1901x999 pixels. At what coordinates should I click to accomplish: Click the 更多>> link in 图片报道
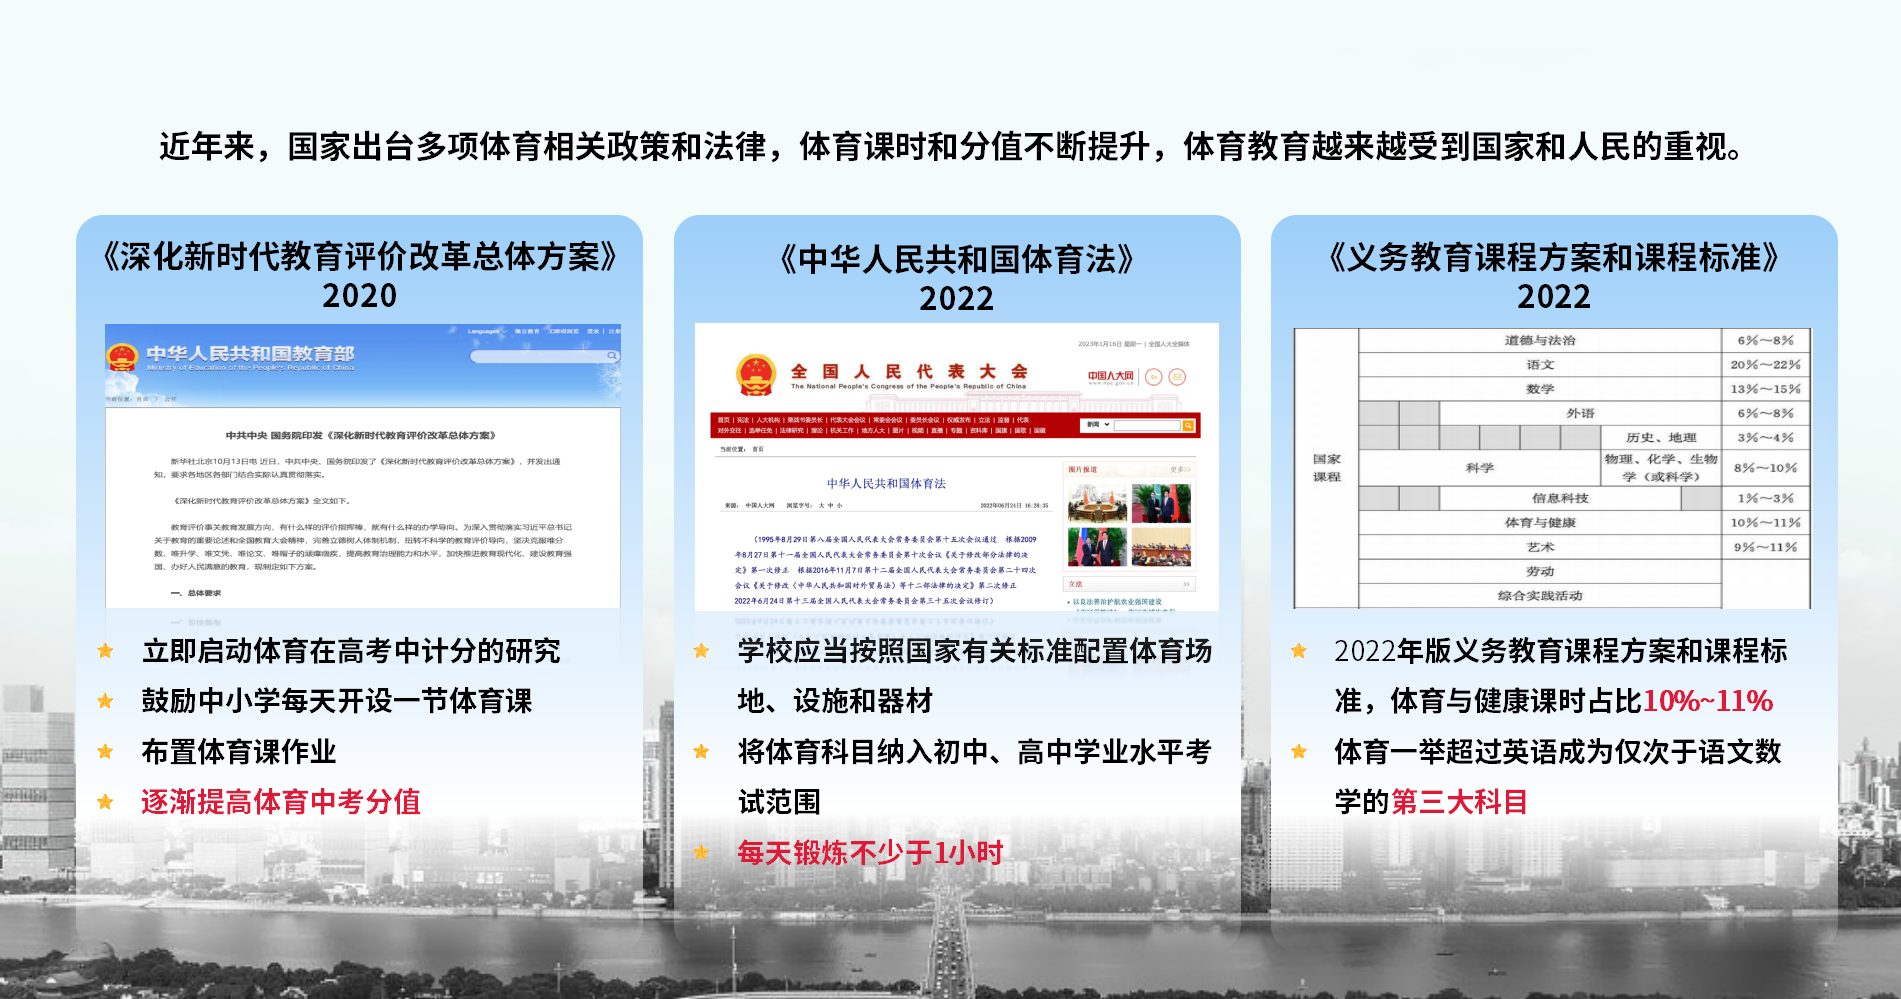coord(1180,469)
